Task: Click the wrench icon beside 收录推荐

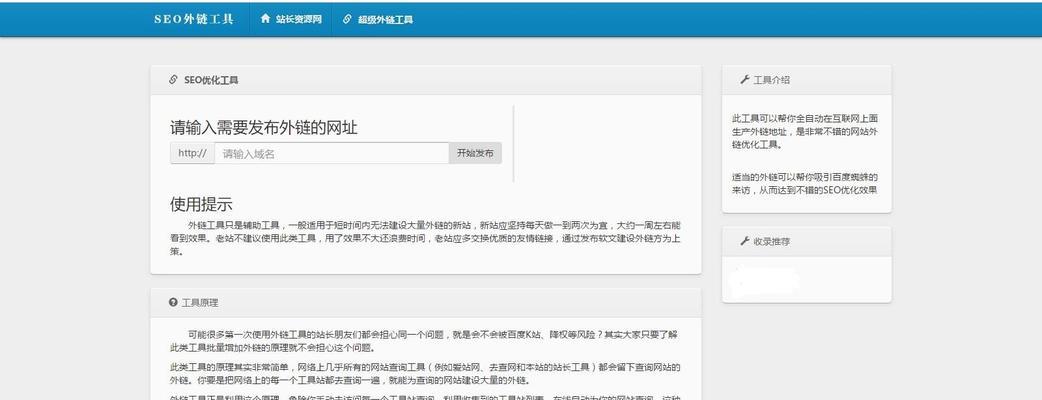Action: (x=744, y=242)
